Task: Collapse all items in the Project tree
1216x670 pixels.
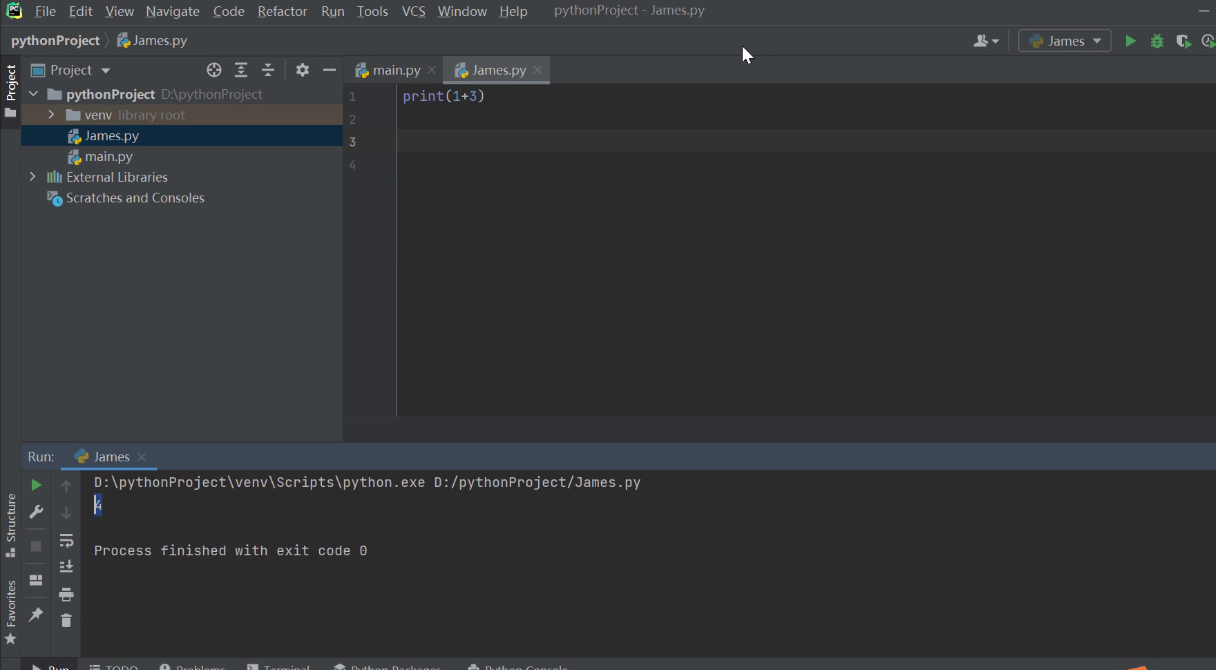Action: (268, 70)
